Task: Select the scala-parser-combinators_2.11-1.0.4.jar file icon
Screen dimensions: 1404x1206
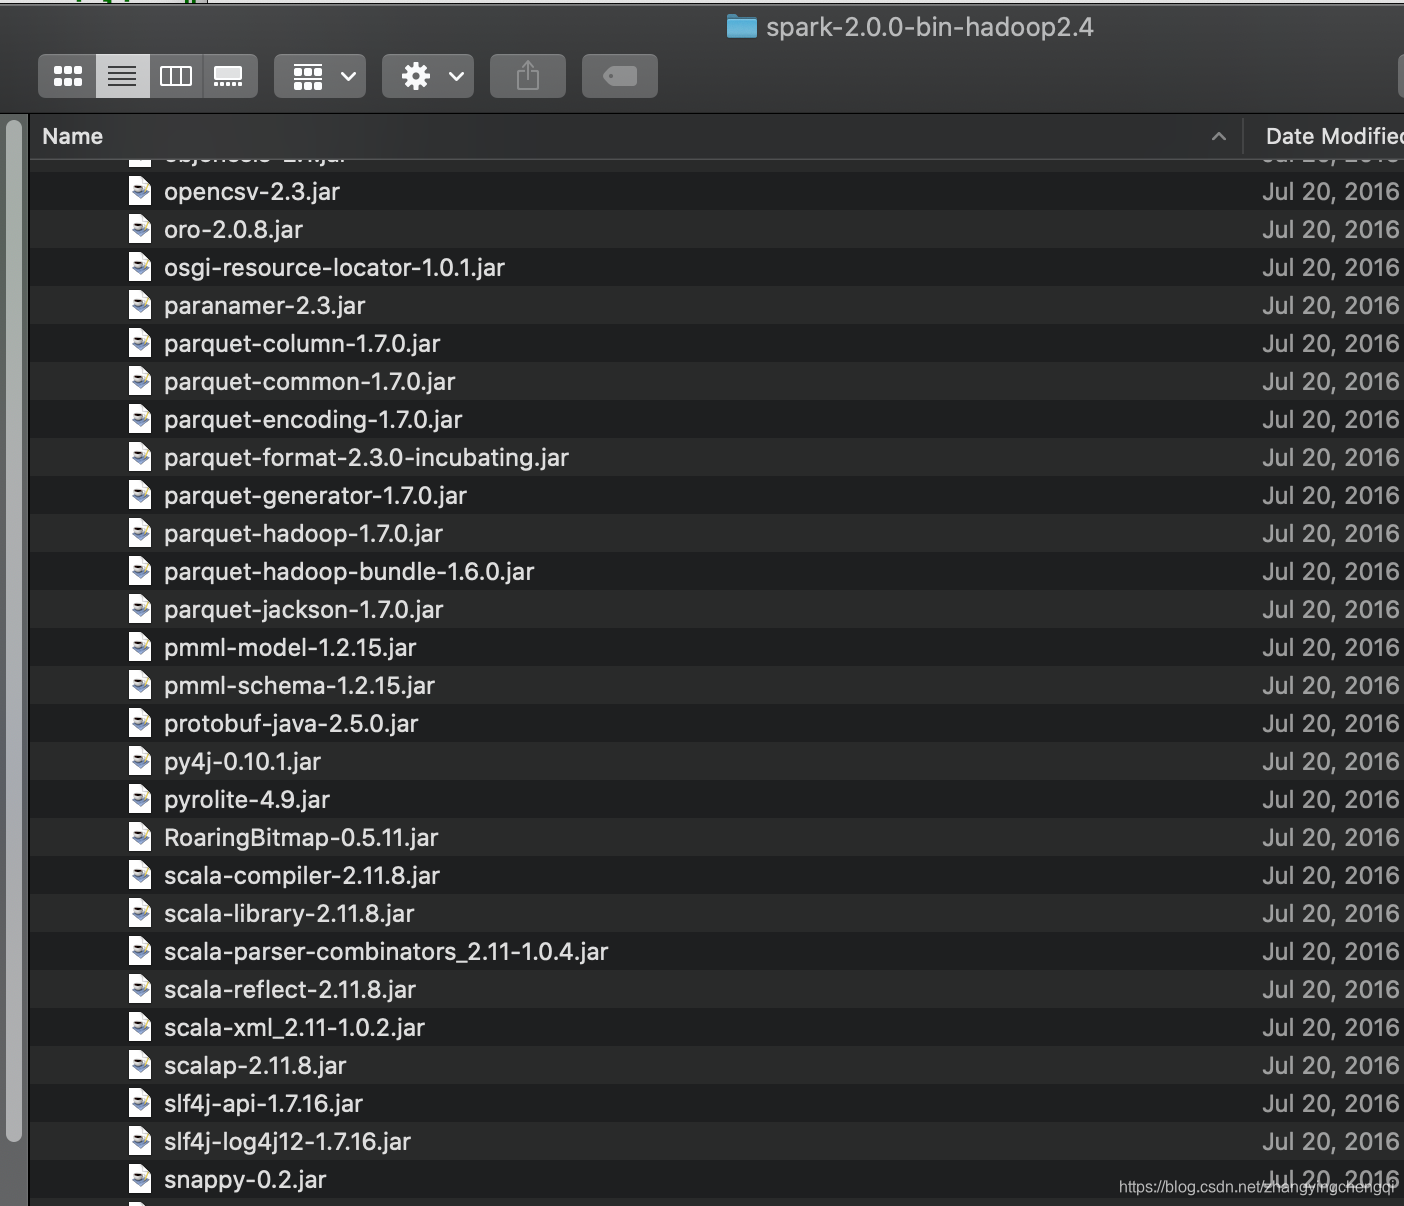Action: click(x=140, y=951)
